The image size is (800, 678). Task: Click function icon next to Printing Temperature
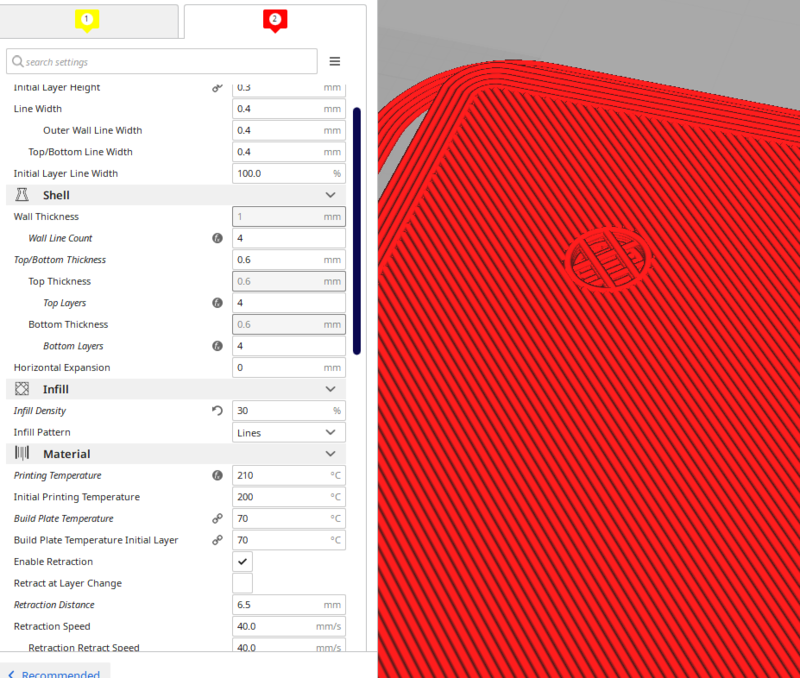click(217, 475)
